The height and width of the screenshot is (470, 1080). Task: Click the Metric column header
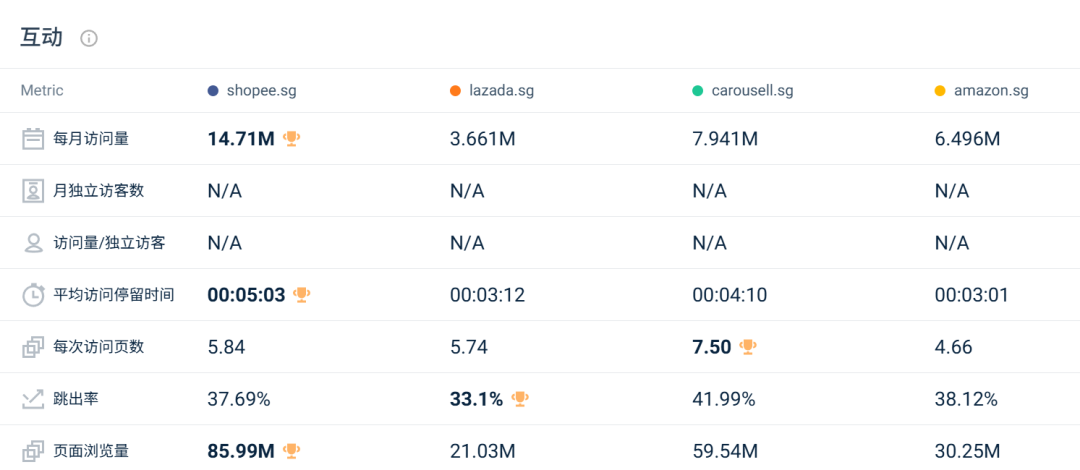[x=42, y=91]
